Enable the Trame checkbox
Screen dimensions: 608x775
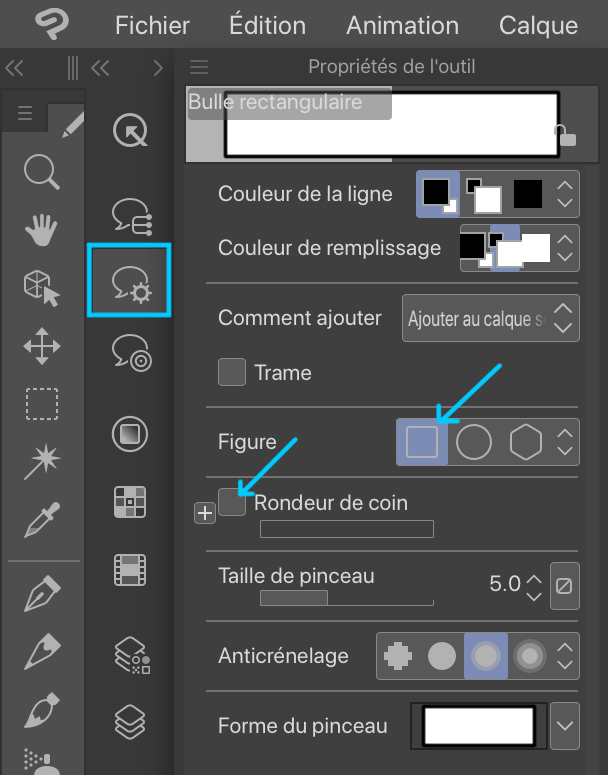232,373
